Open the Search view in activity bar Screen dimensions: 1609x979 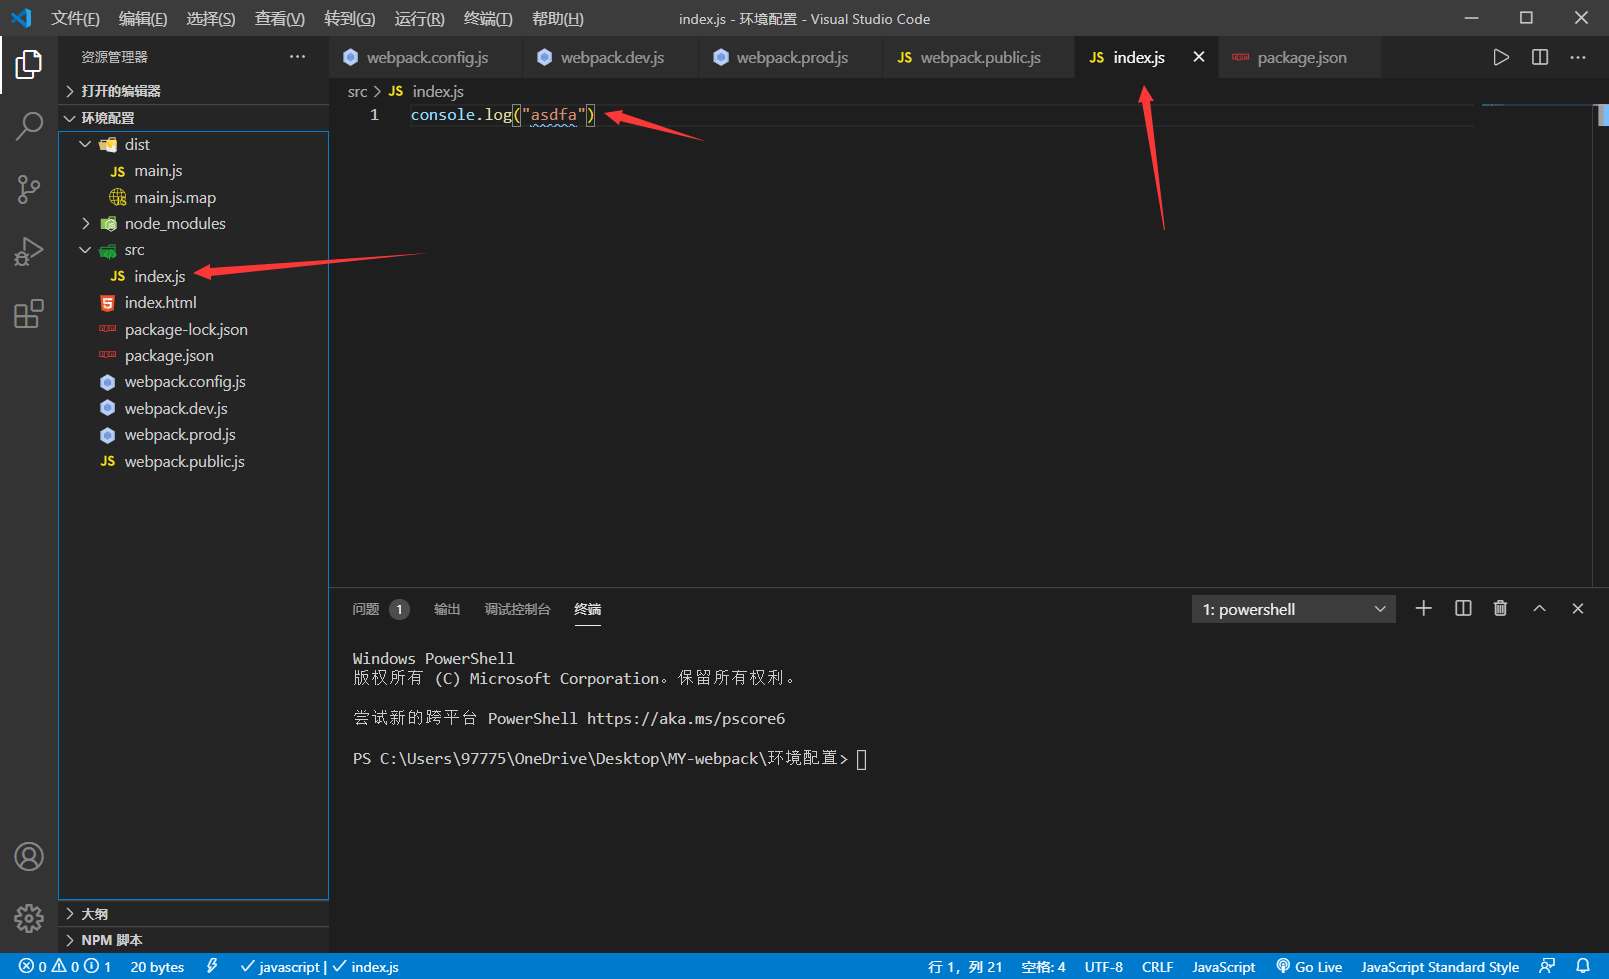click(x=29, y=126)
